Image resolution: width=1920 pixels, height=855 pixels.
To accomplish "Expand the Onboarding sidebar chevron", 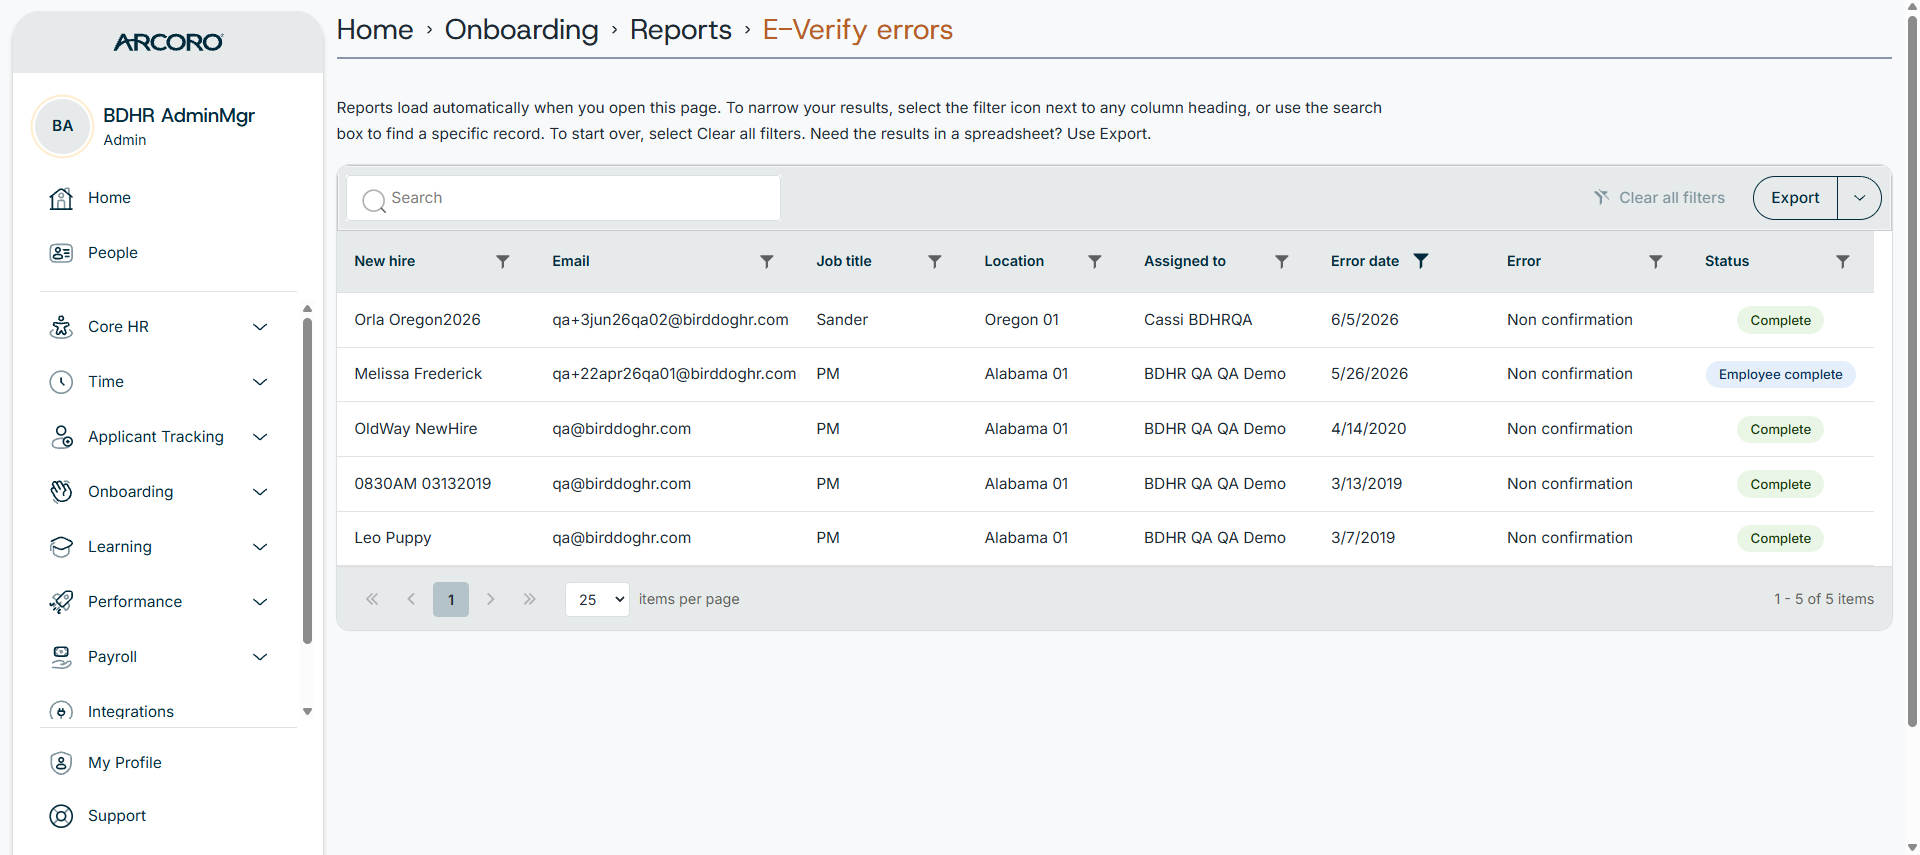I will click(x=260, y=492).
